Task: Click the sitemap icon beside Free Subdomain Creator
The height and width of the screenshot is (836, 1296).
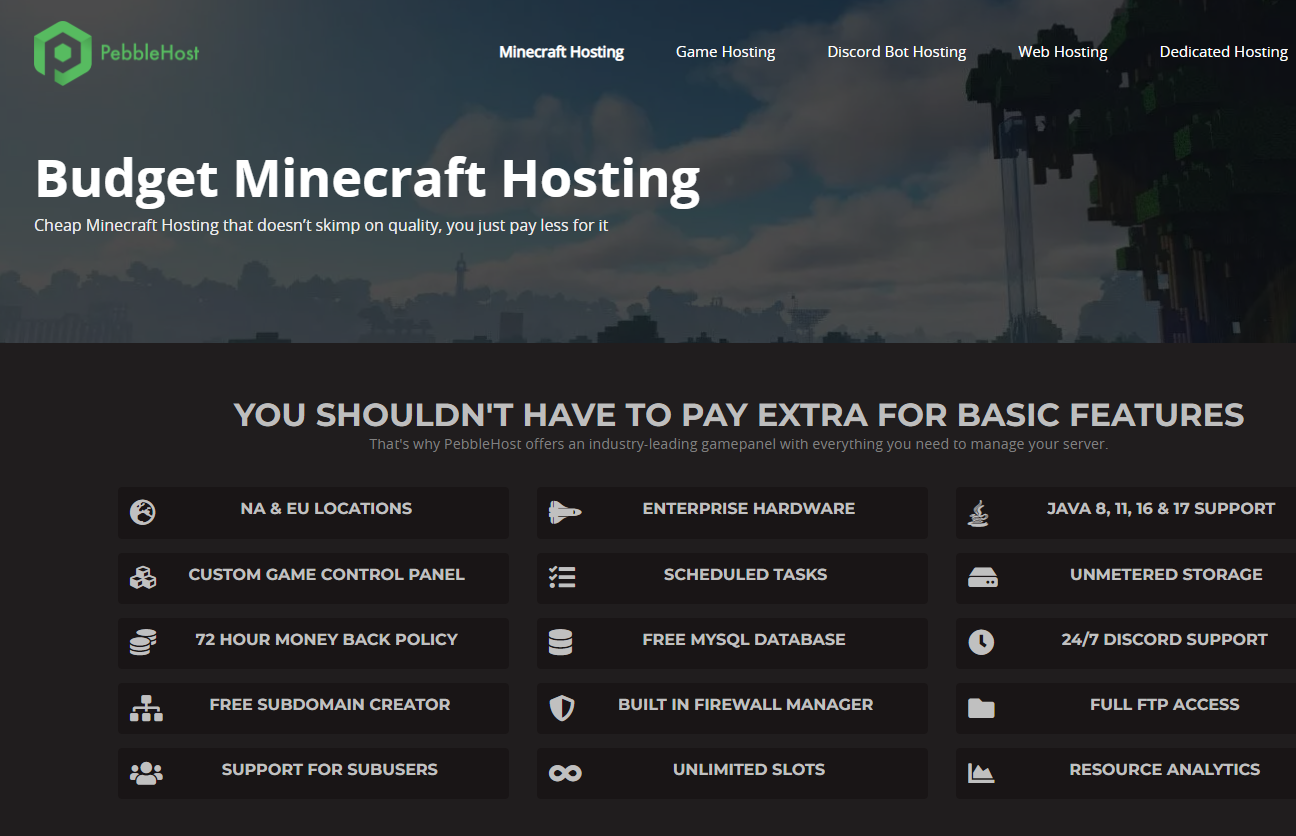Action: click(146, 708)
